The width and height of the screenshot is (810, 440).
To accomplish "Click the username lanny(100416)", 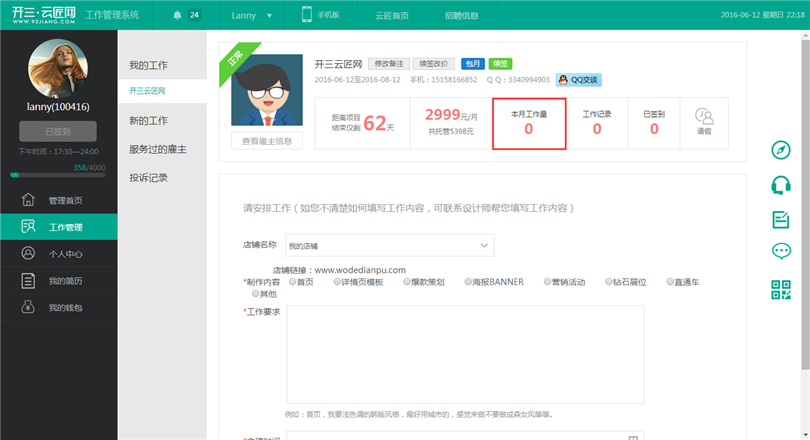I will pyautogui.click(x=58, y=107).
